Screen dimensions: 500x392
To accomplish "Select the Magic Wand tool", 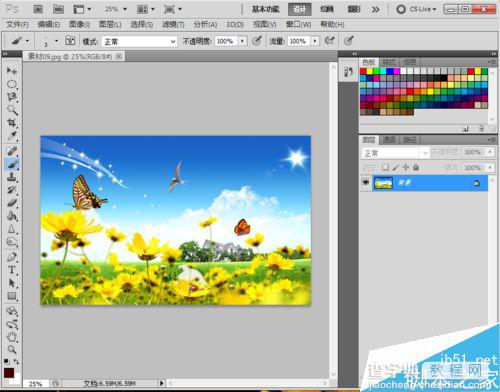I will (12, 110).
